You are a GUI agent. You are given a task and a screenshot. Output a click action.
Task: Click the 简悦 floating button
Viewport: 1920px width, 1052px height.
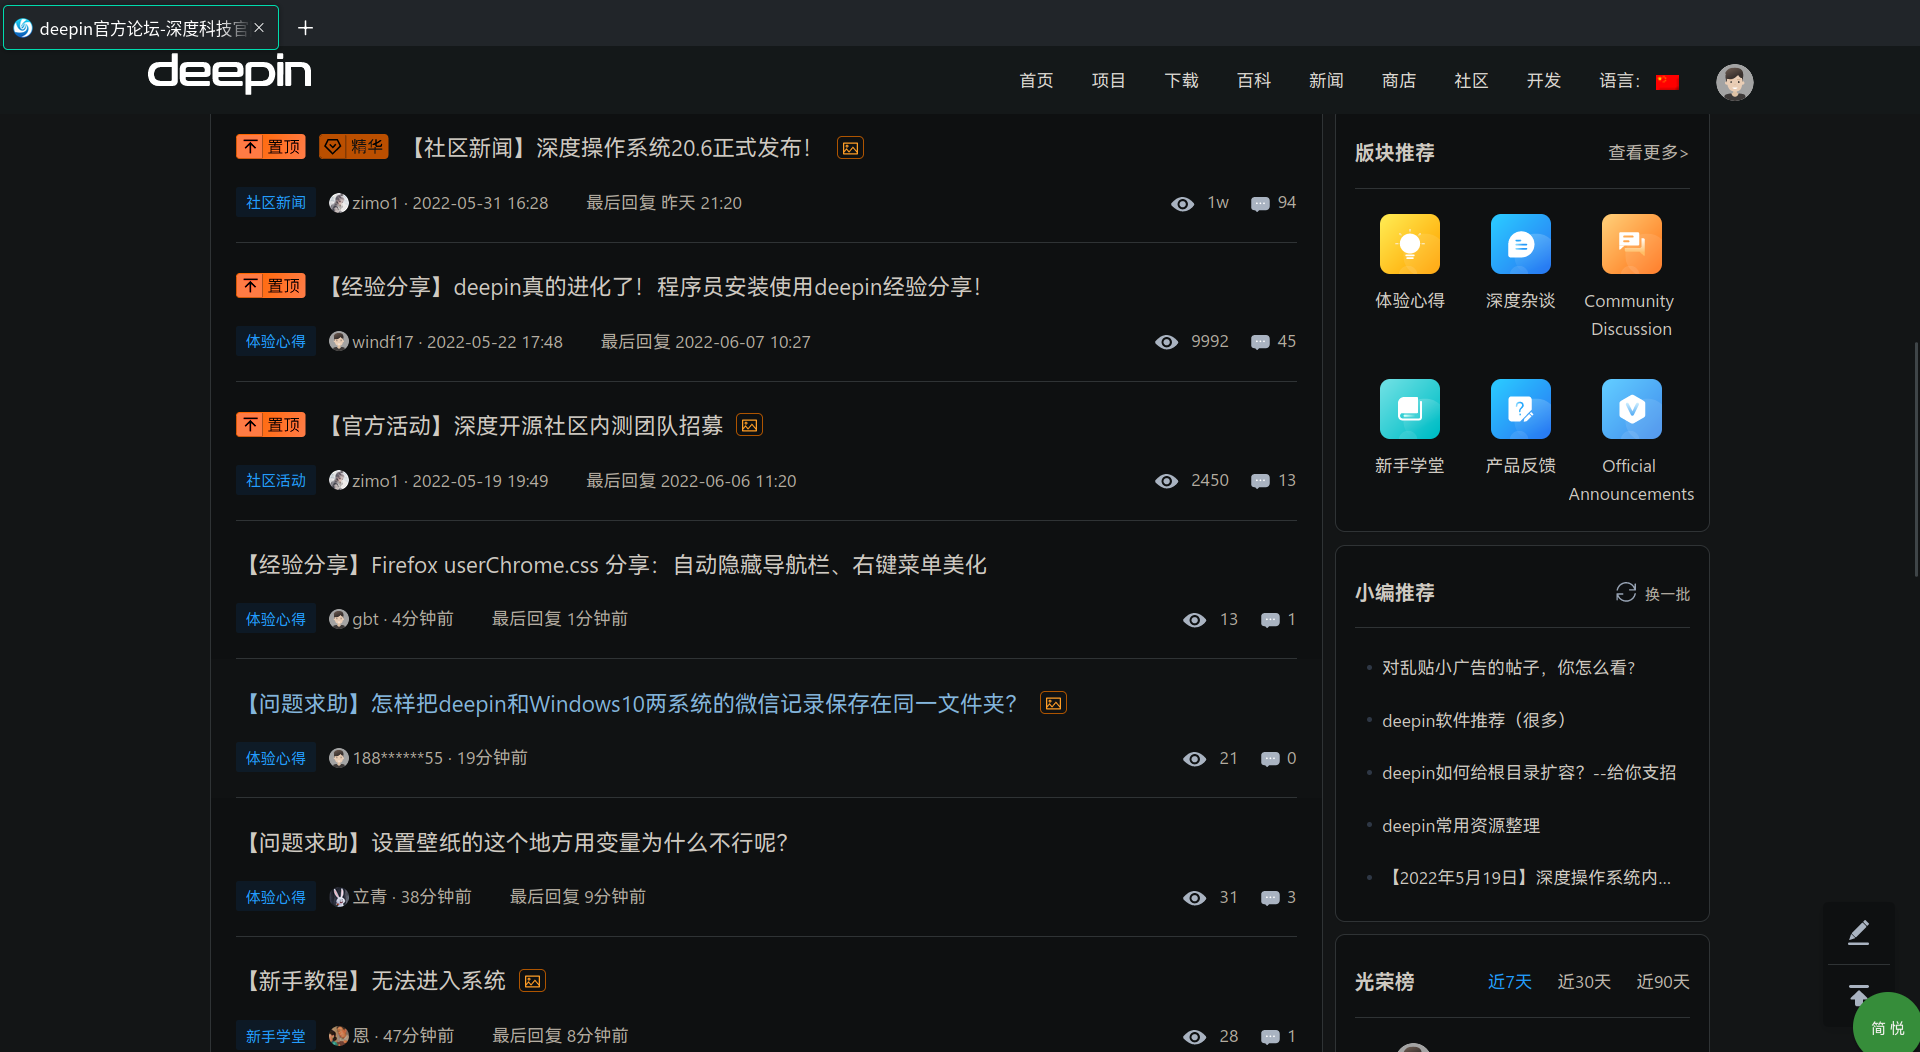(x=1886, y=1024)
